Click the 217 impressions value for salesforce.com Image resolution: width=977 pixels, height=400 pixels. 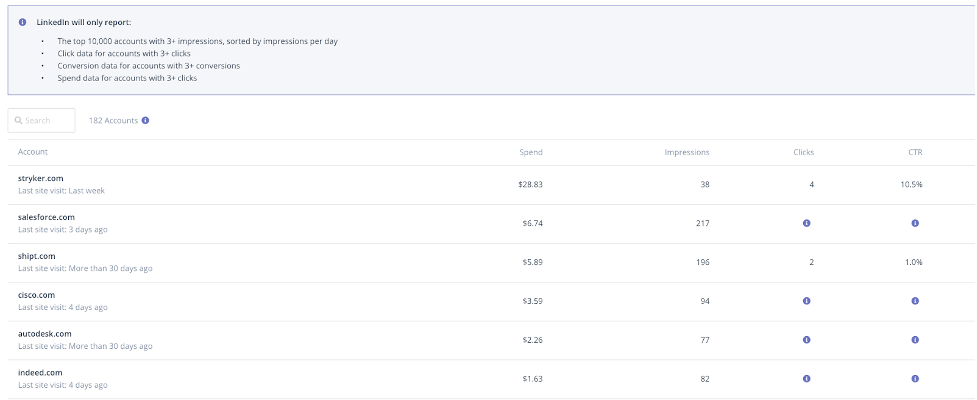pyautogui.click(x=702, y=223)
